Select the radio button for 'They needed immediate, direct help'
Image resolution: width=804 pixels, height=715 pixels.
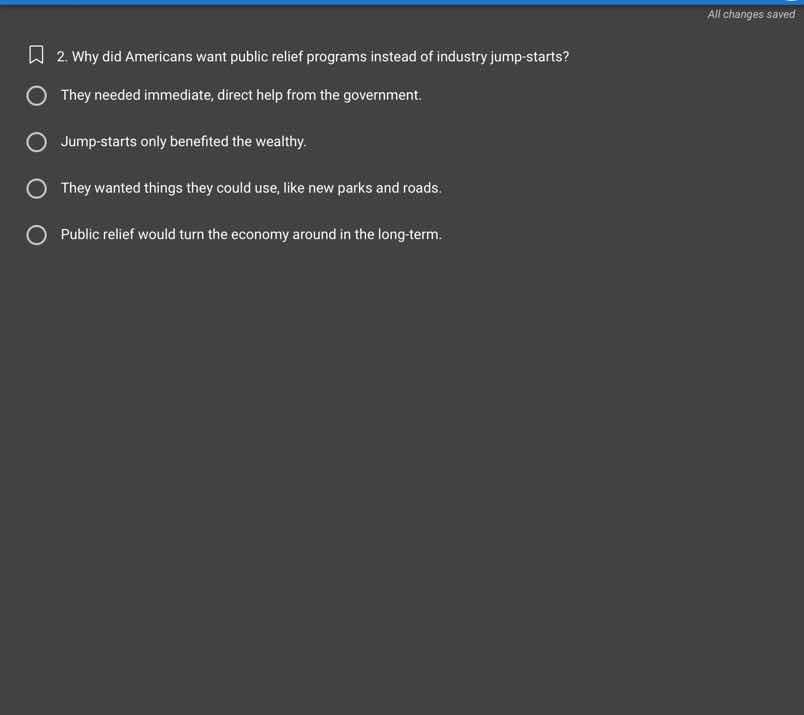point(36,95)
